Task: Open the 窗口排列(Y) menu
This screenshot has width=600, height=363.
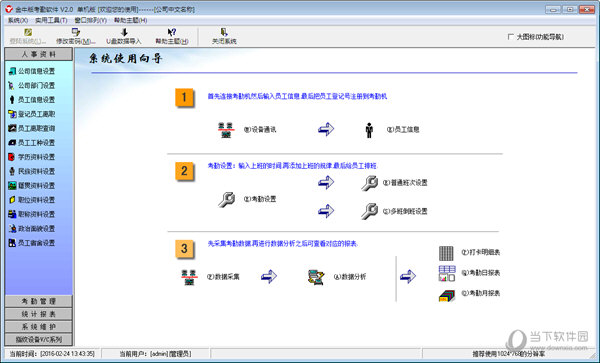Action: point(90,20)
